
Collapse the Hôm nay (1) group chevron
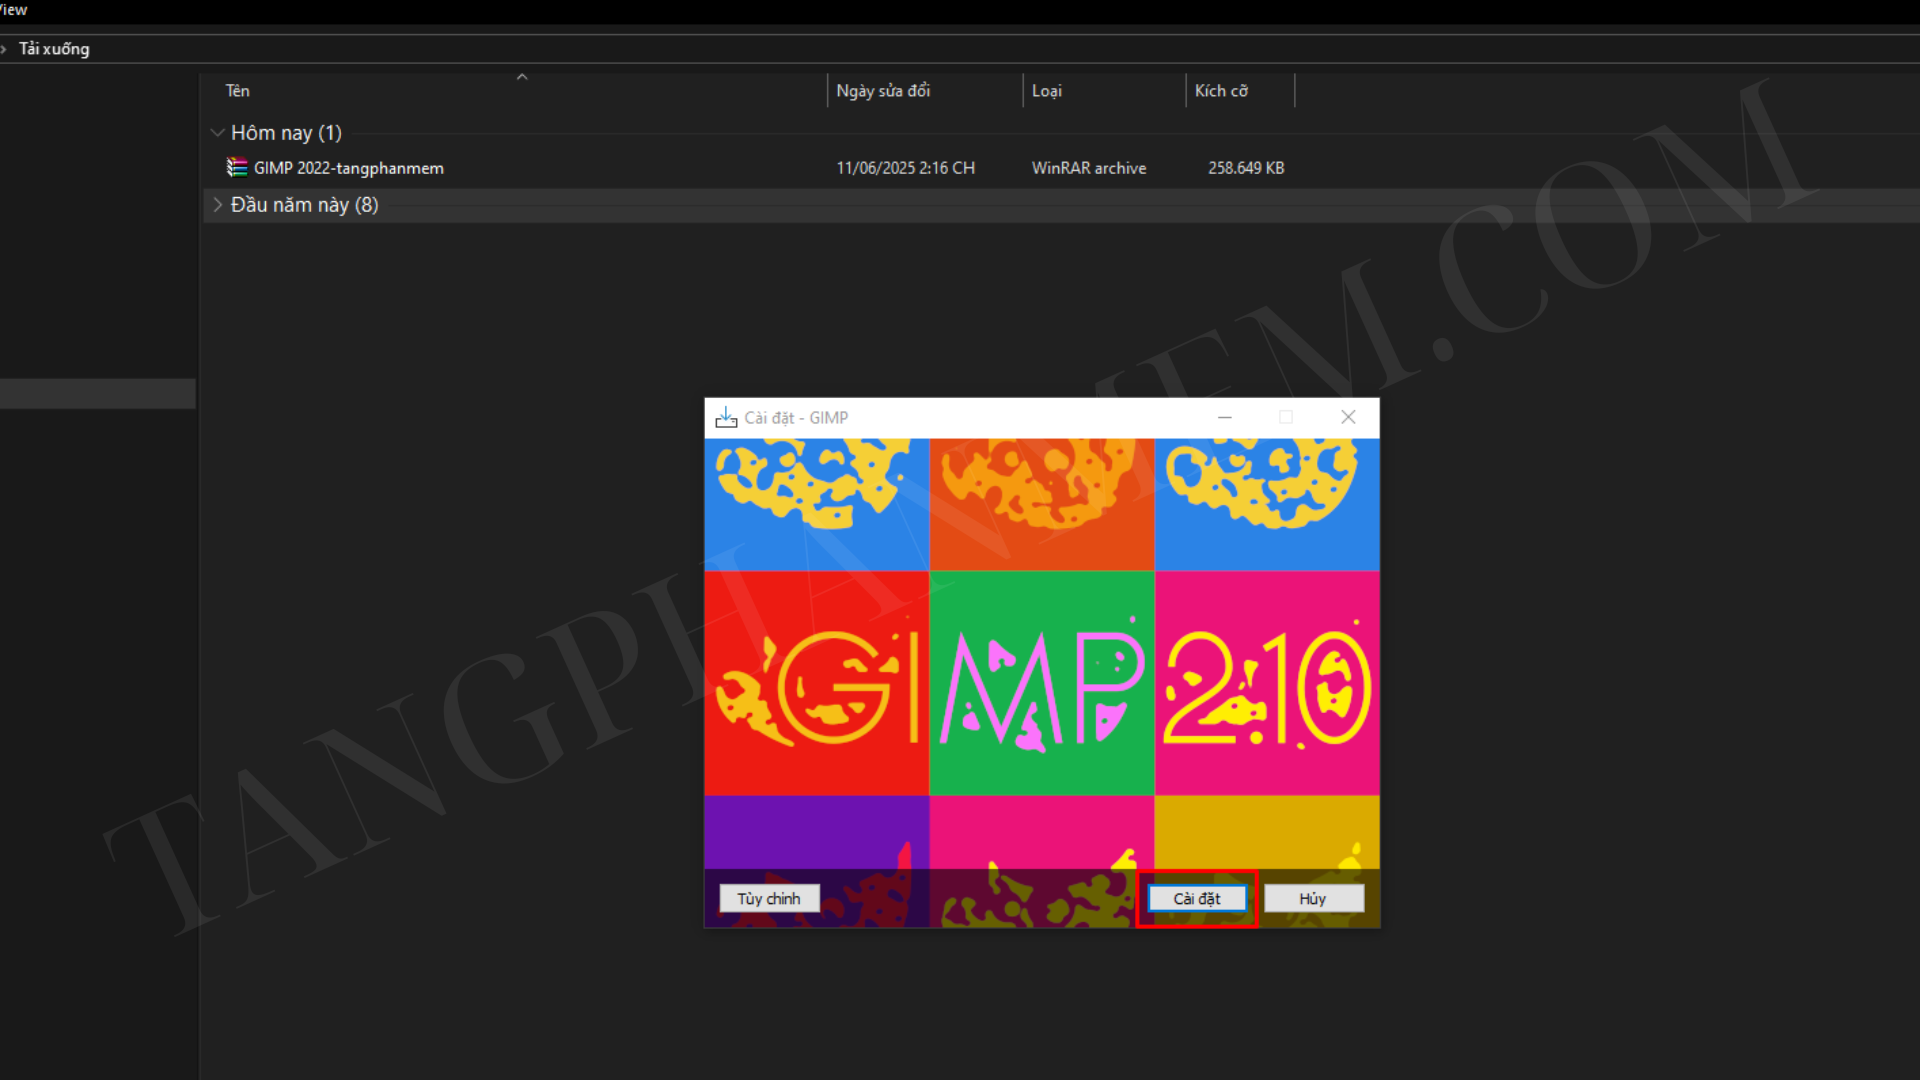click(x=217, y=133)
